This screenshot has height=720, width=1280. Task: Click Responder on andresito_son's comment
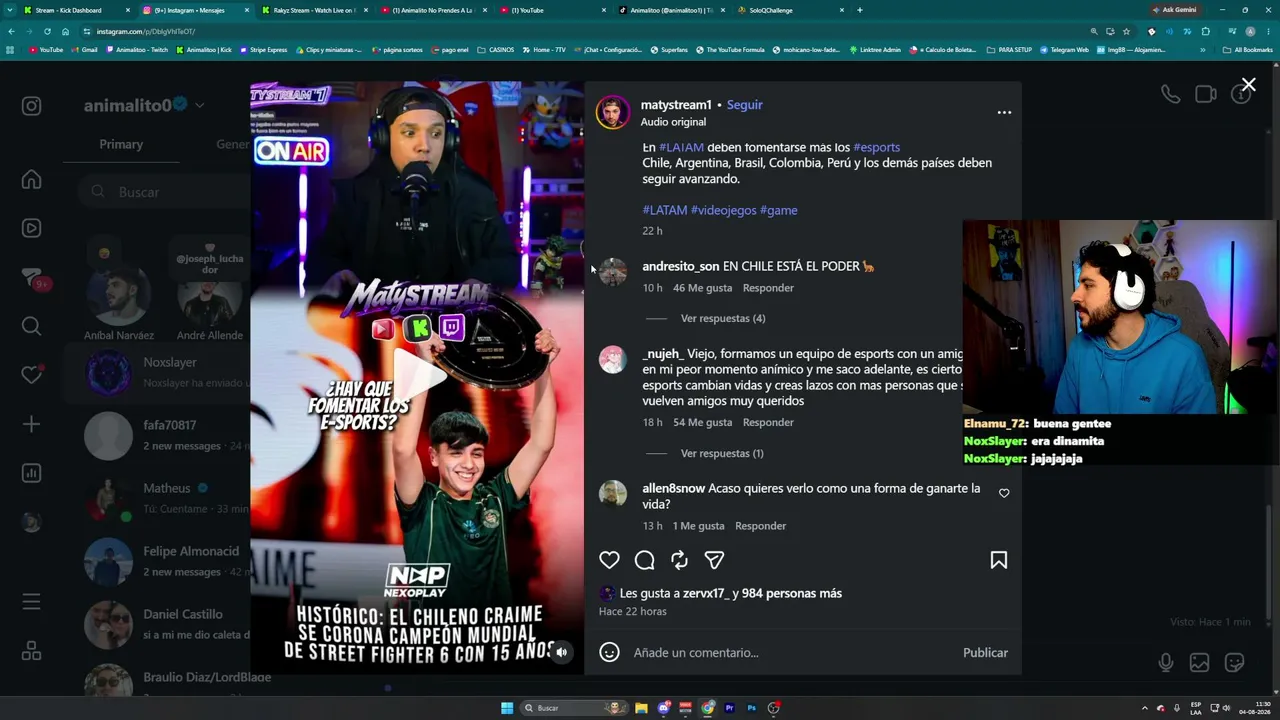(x=768, y=288)
